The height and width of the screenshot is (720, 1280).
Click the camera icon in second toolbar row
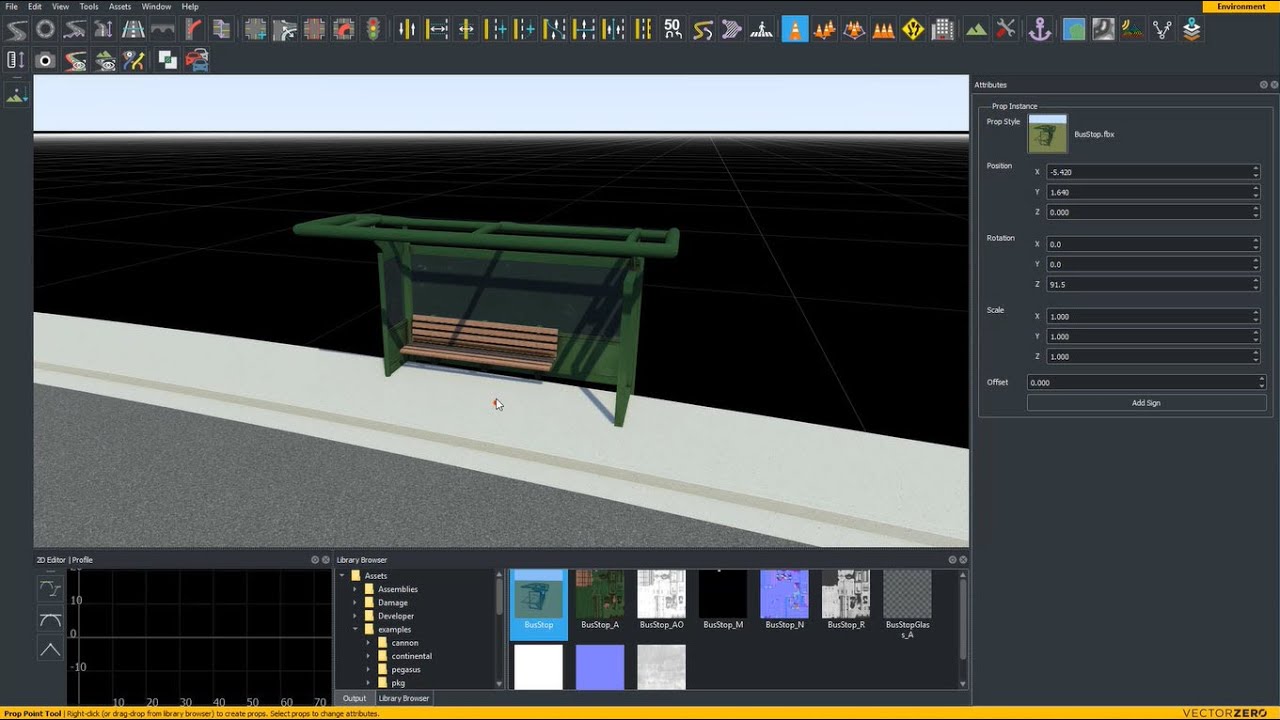45,61
